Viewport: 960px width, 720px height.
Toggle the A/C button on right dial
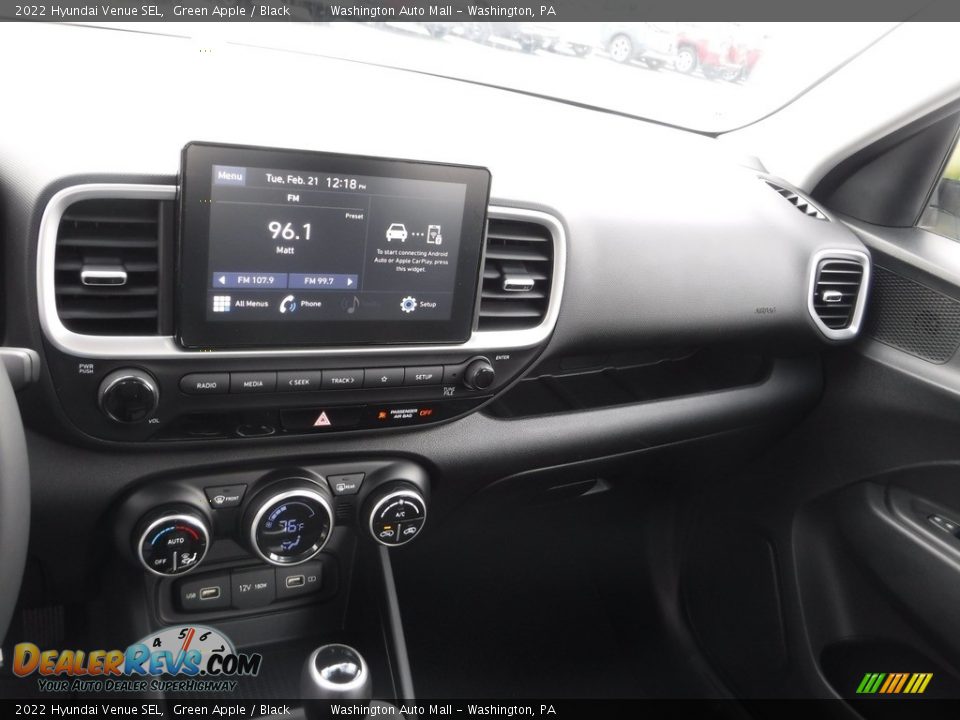tap(400, 516)
